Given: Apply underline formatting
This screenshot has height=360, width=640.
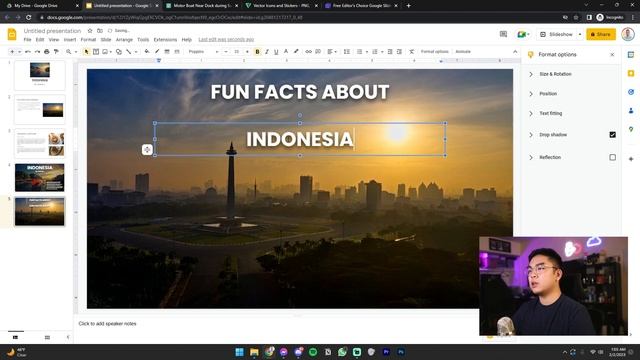Looking at the screenshot, I should (x=276, y=52).
